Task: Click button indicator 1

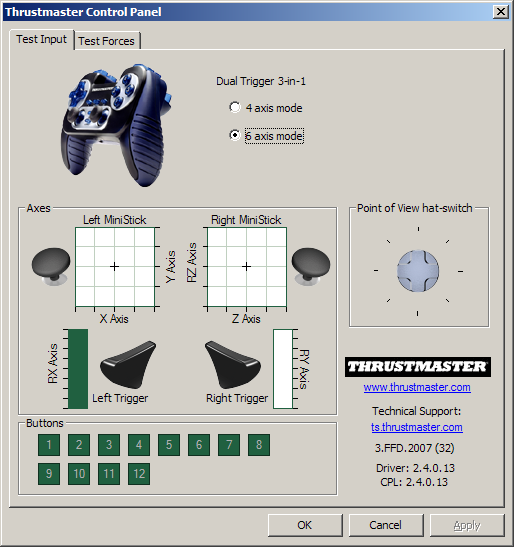Action: pos(49,445)
